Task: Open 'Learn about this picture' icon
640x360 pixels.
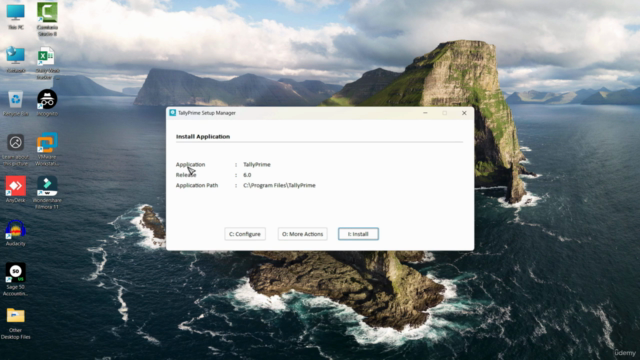Action: 16,150
